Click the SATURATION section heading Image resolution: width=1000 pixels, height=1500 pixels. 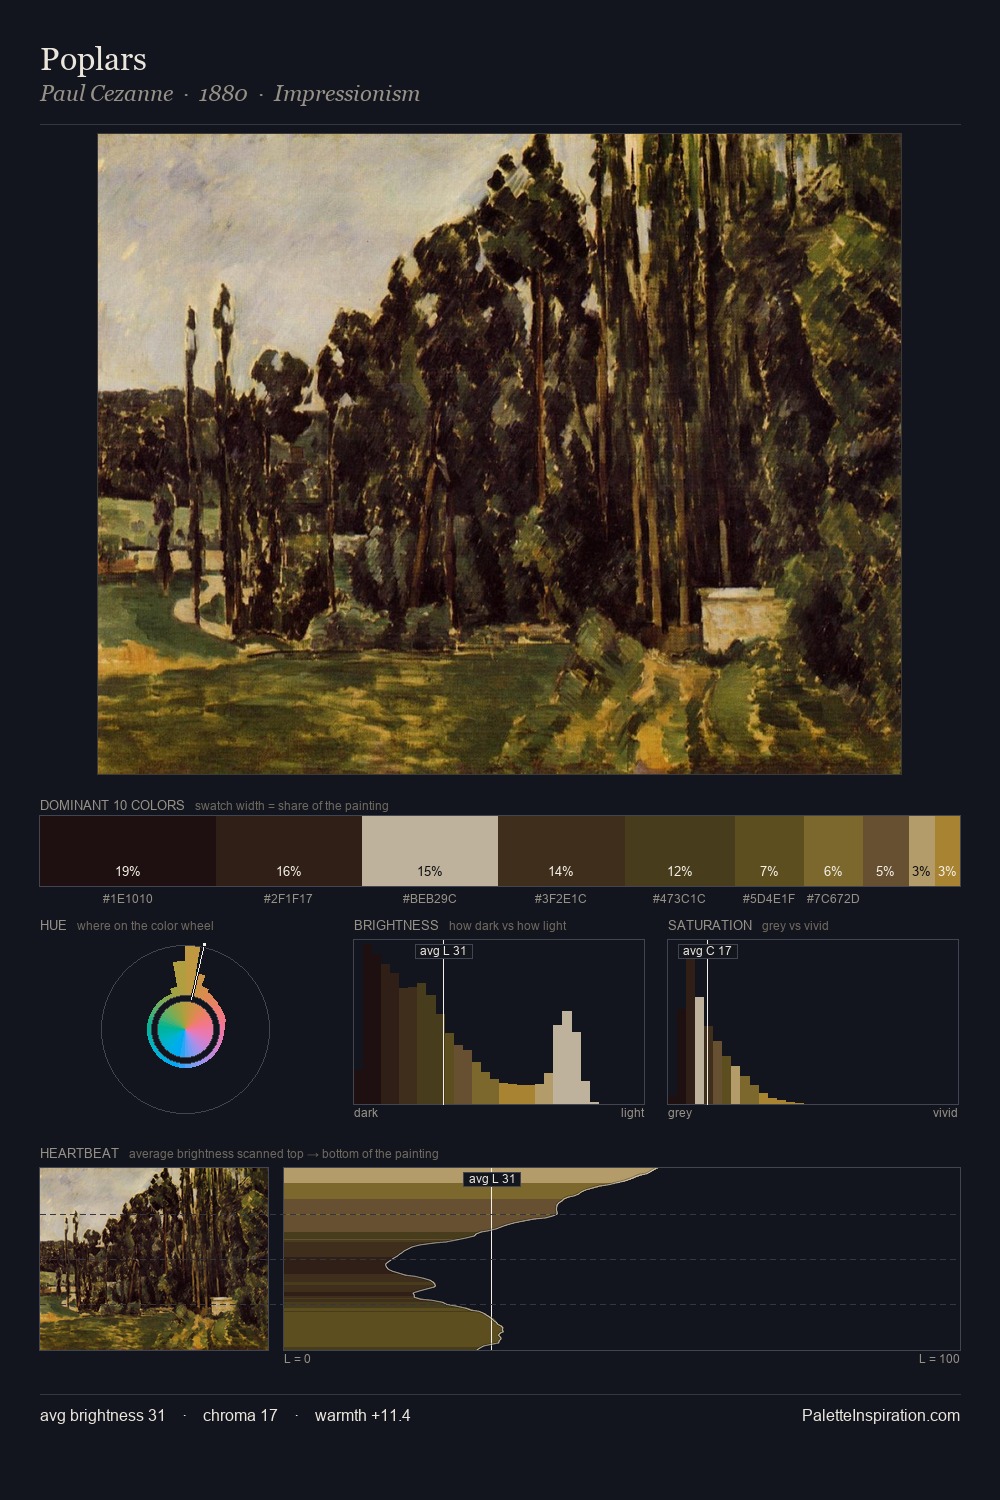pos(710,925)
